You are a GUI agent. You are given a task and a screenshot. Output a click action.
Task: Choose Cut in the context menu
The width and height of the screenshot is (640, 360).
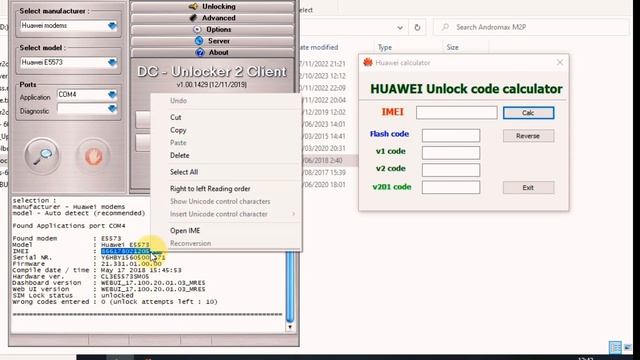click(176, 118)
